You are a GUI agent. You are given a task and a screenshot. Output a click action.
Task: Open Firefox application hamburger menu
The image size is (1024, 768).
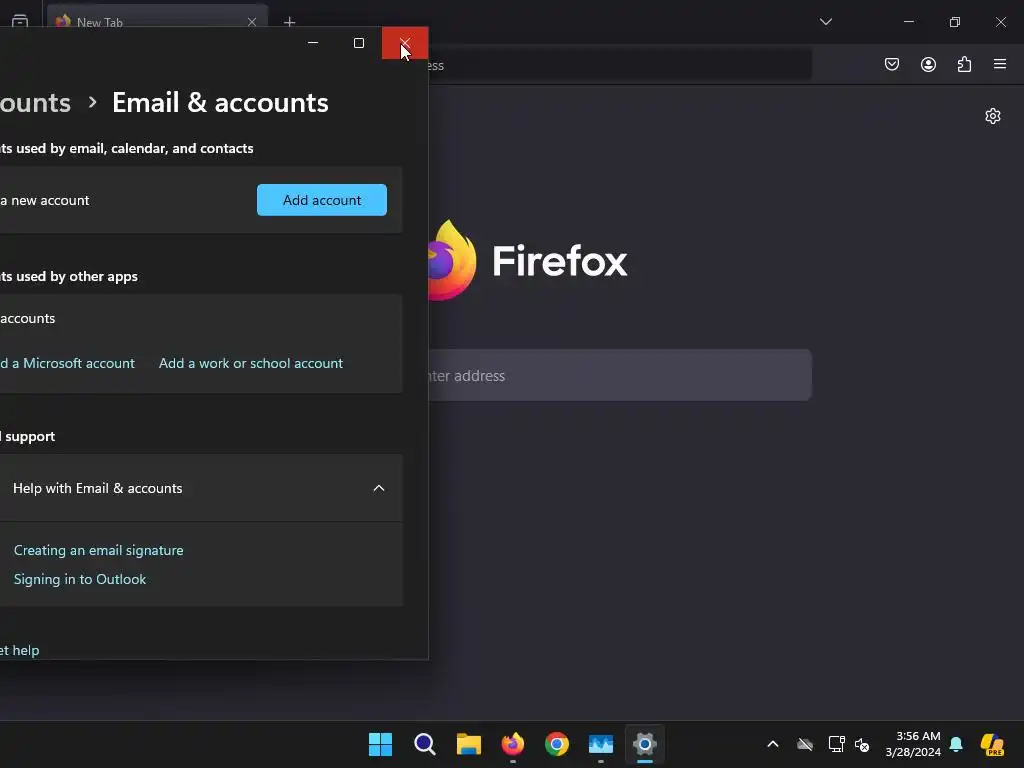coord(1000,64)
